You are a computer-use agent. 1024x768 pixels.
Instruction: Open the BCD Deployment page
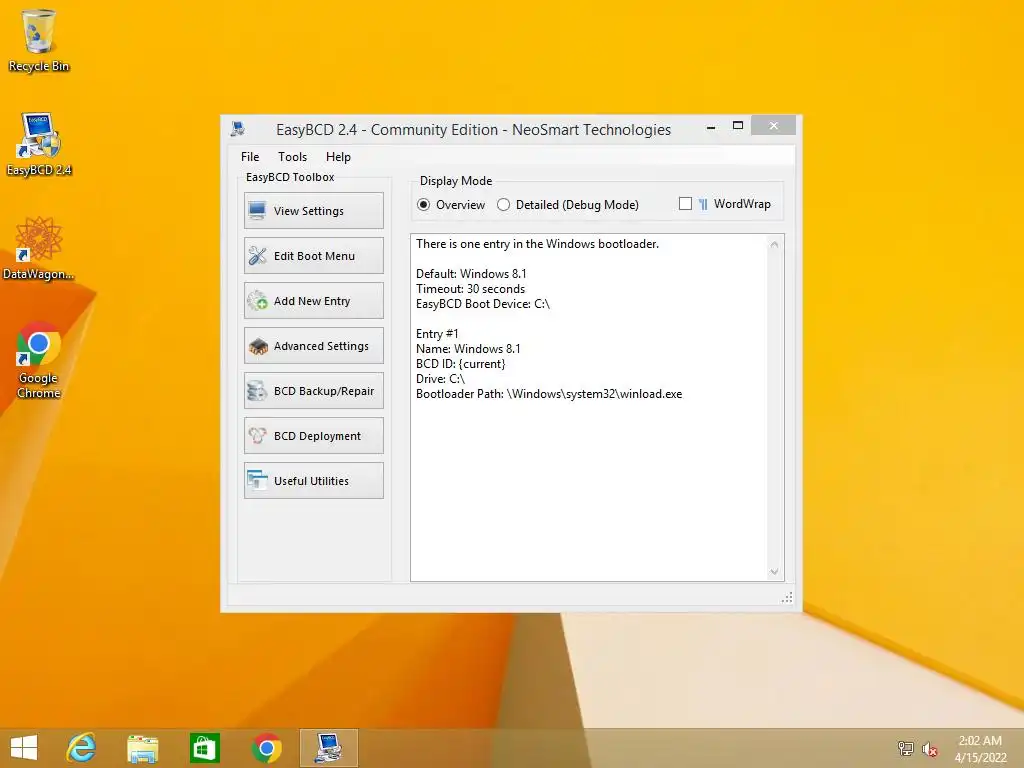click(x=313, y=436)
